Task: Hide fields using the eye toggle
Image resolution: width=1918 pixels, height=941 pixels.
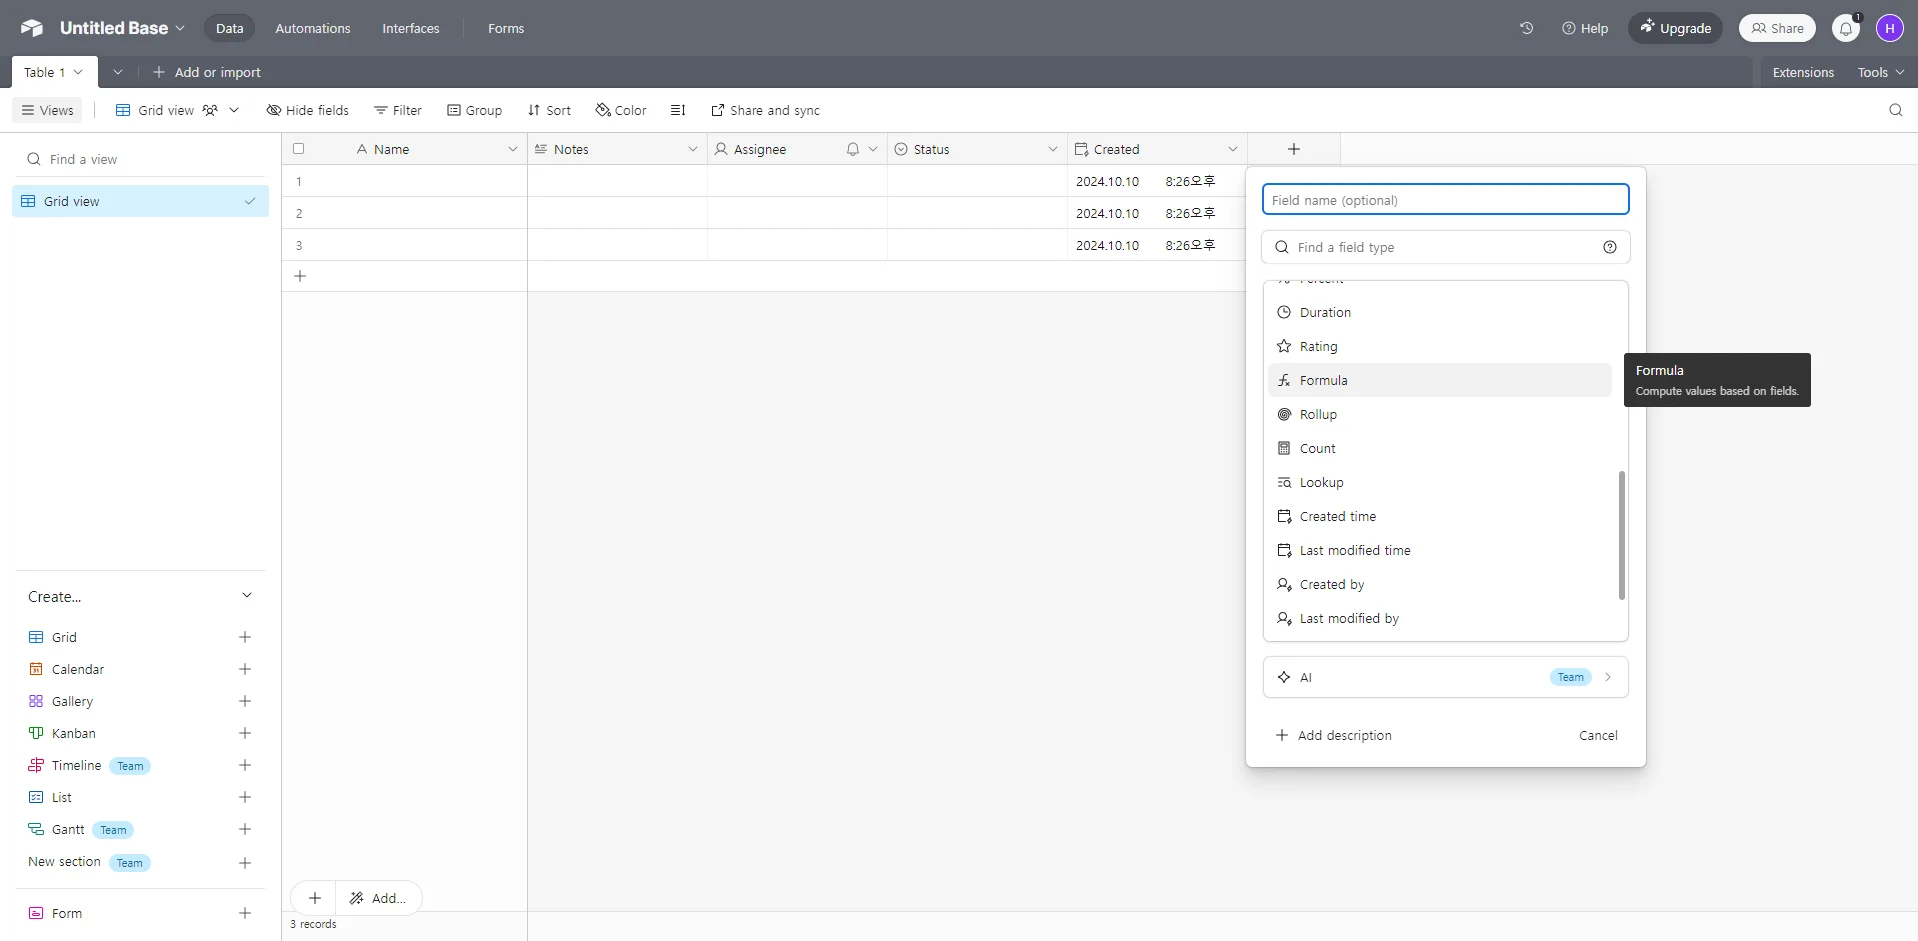Action: [x=307, y=110]
